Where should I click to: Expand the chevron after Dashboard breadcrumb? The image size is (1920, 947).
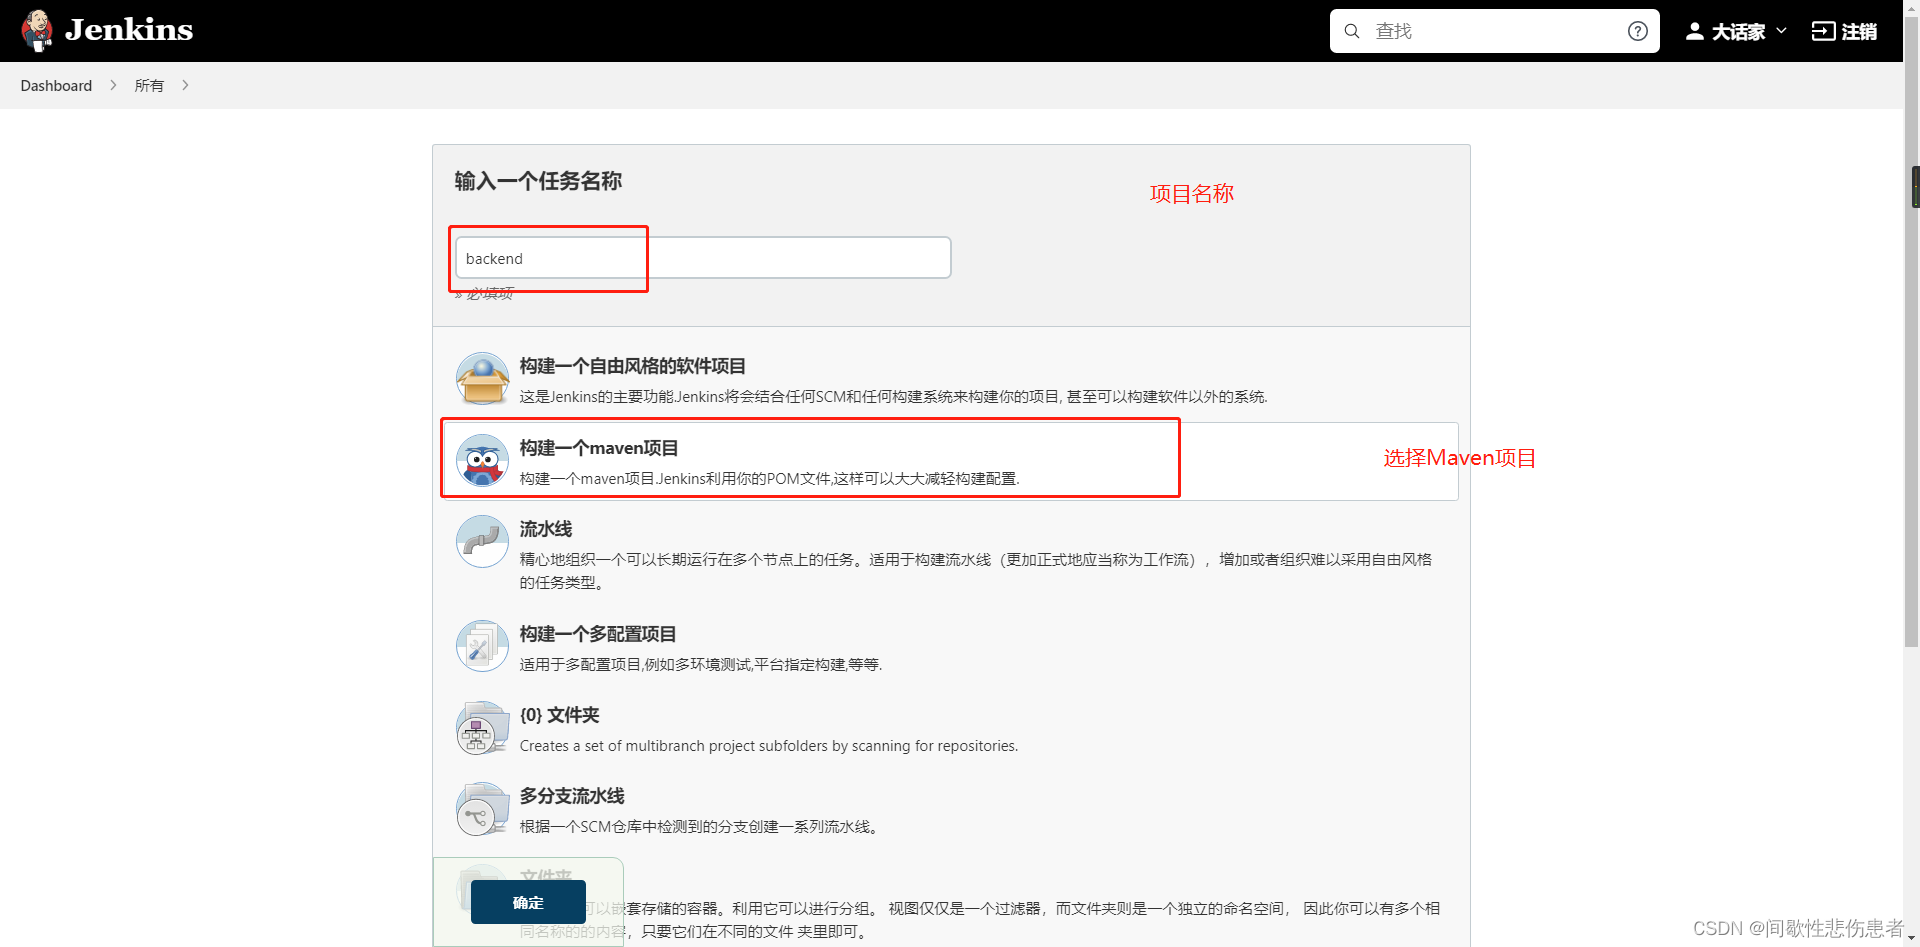pos(113,86)
